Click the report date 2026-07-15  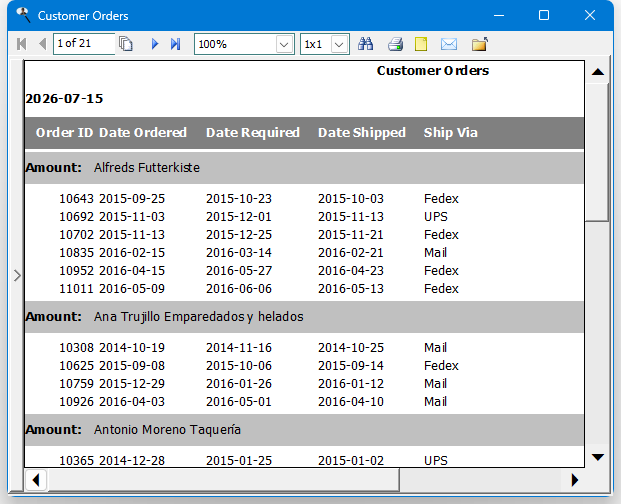pos(64,99)
